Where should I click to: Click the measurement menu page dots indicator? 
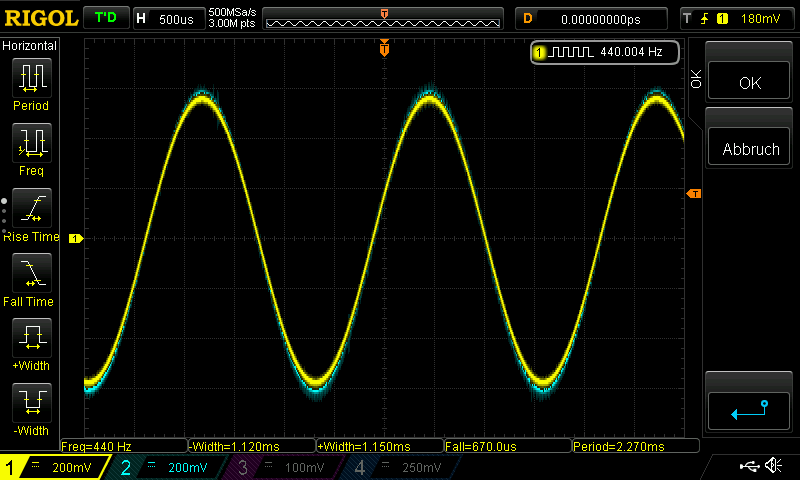[4, 216]
